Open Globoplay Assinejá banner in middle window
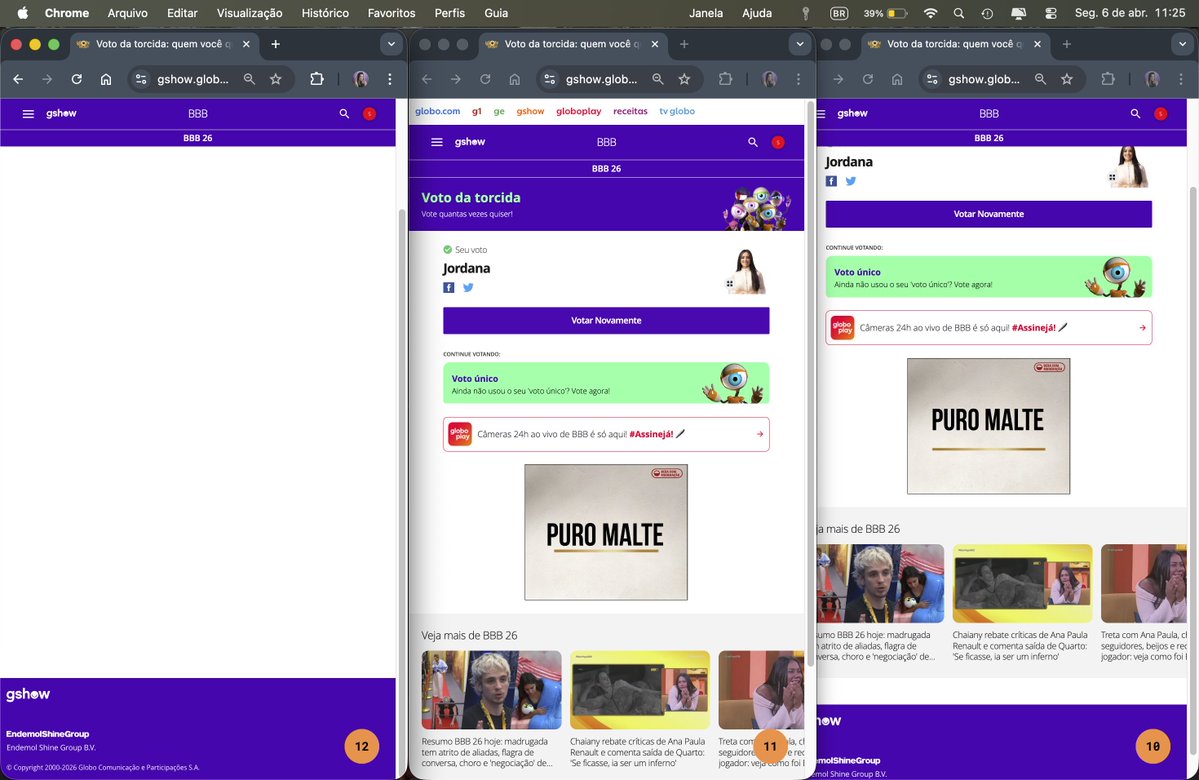Viewport: 1199px width, 780px height. (x=606, y=434)
